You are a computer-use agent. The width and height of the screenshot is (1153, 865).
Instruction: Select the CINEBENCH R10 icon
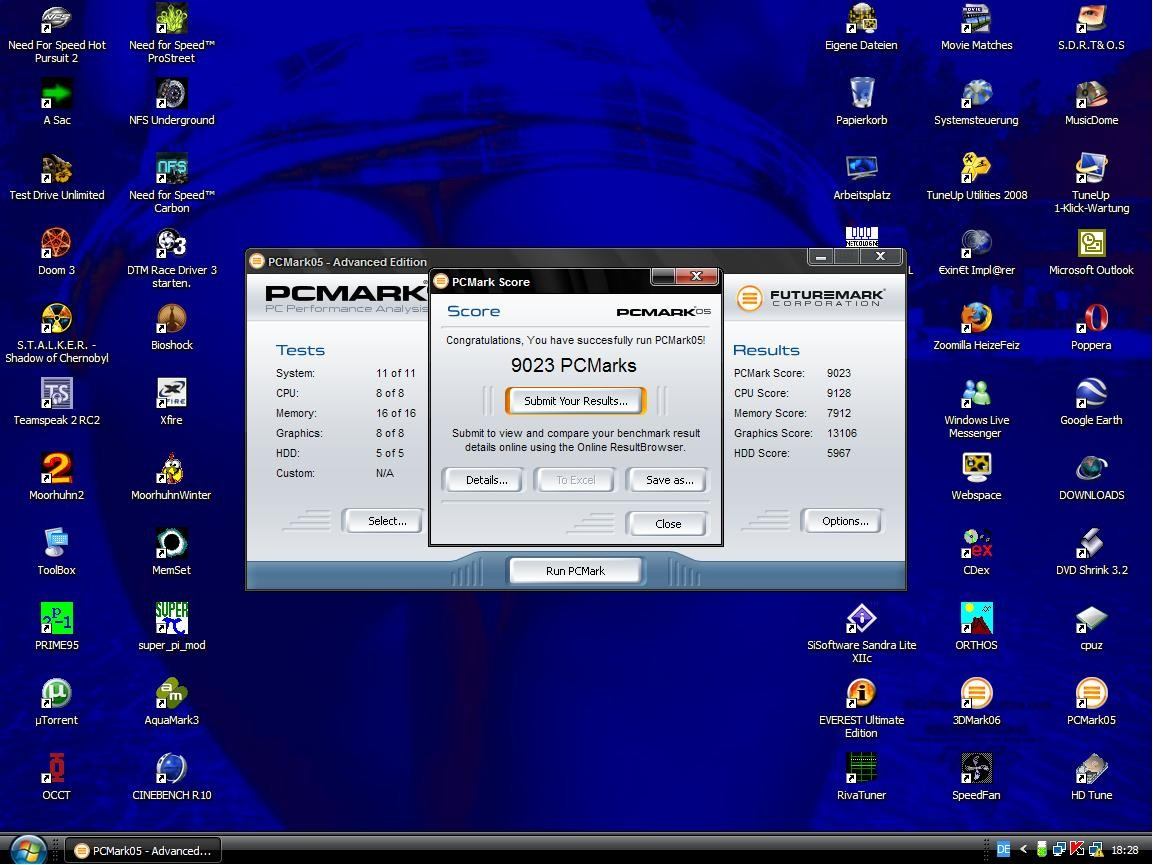tap(171, 770)
